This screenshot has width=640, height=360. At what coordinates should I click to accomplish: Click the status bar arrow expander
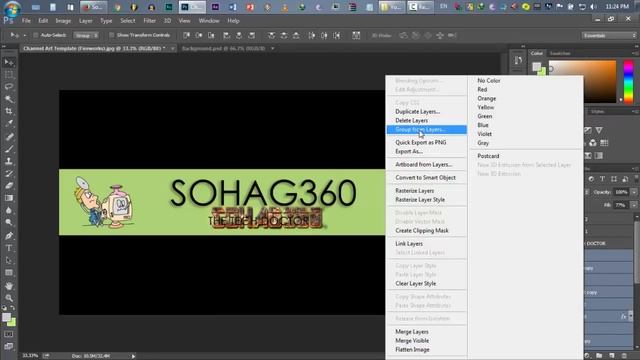coord(133,356)
